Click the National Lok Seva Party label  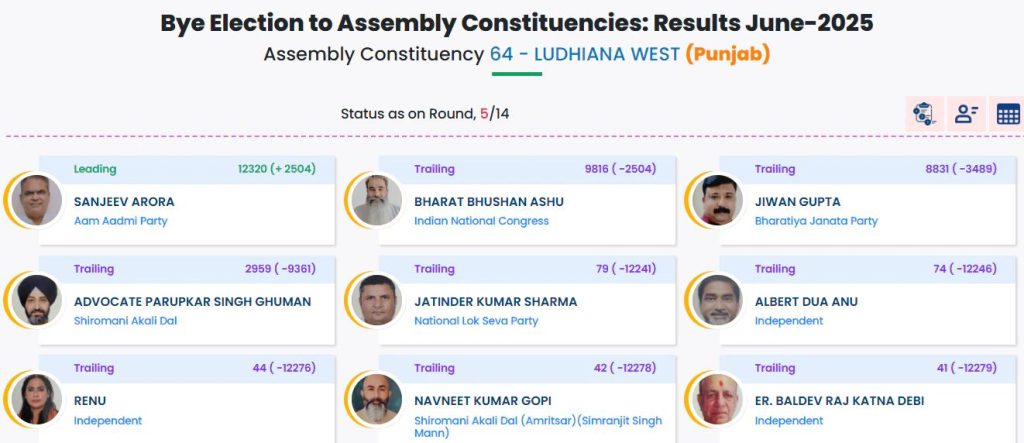click(476, 321)
